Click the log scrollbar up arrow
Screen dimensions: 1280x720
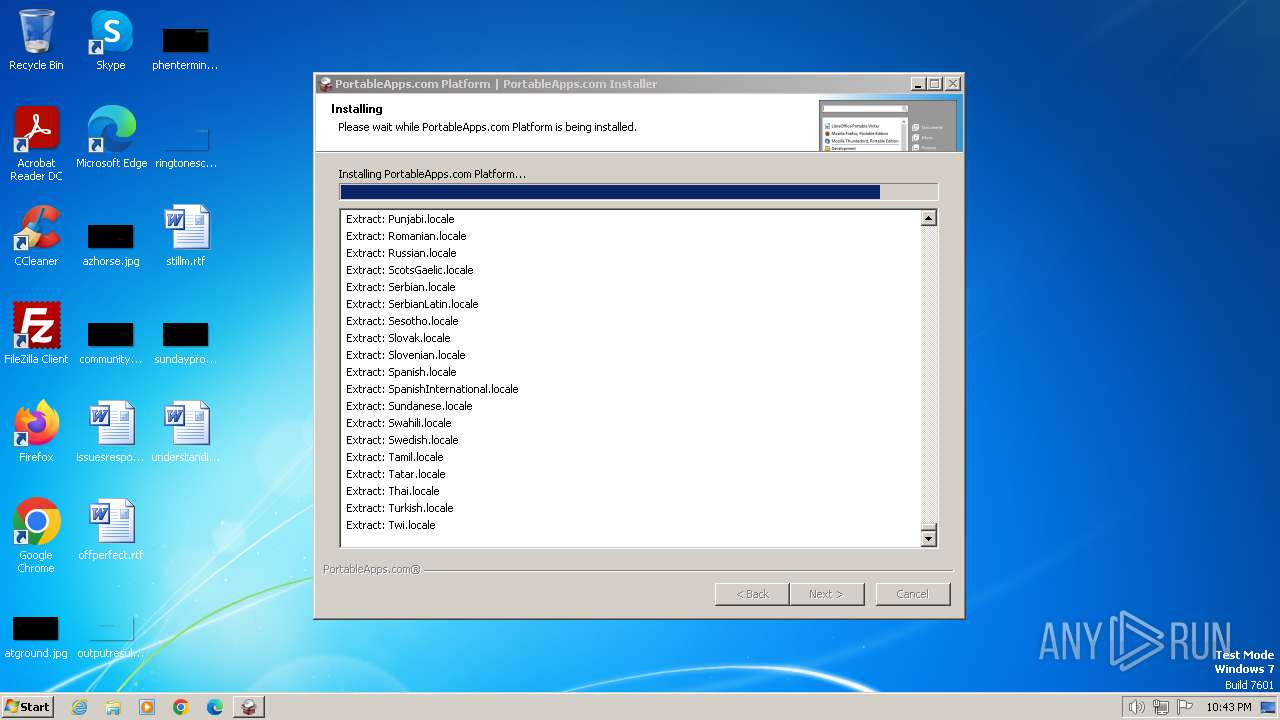928,218
